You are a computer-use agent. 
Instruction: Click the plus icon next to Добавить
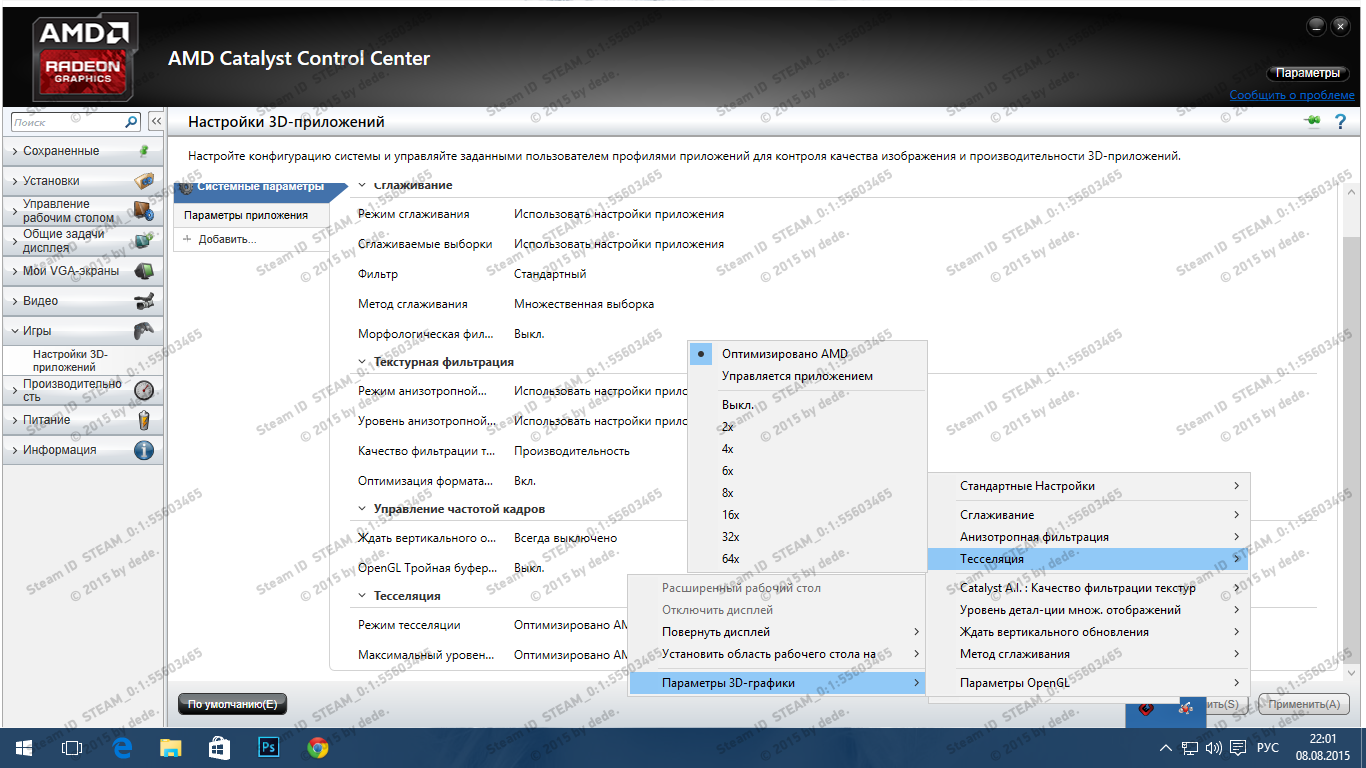click(187, 239)
